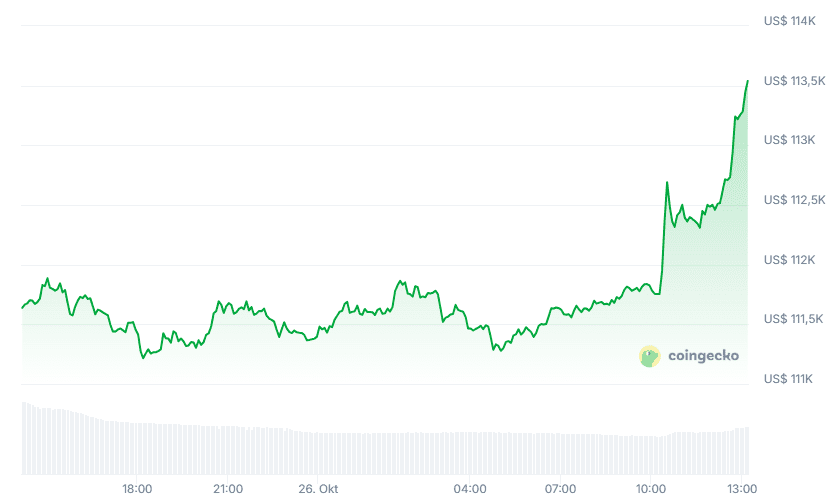Screen dimensions: 839x503
Task: Select the 10:00 time axis label
Action: coord(651,488)
